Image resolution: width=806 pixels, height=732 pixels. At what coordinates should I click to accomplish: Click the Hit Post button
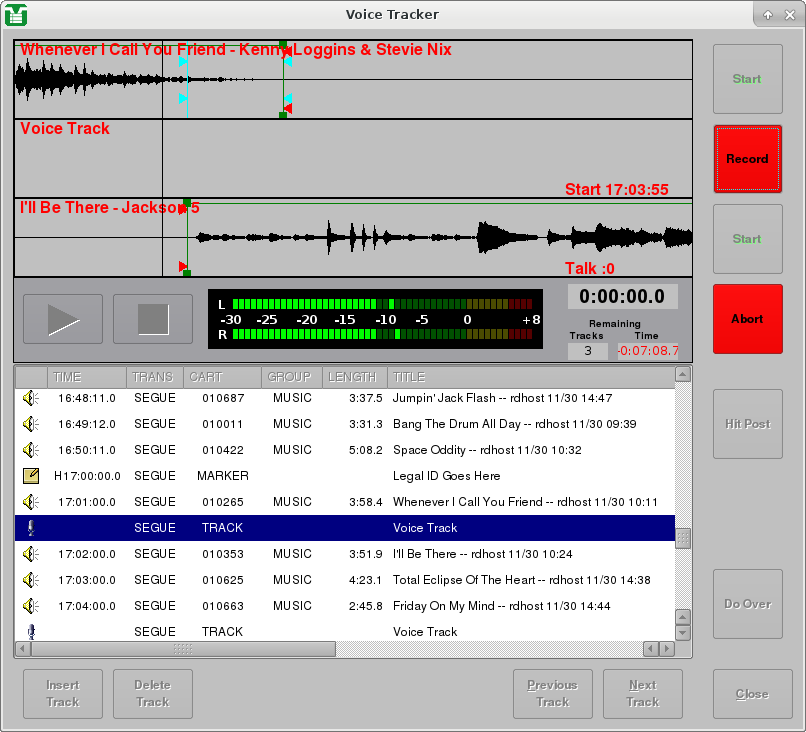coord(747,423)
